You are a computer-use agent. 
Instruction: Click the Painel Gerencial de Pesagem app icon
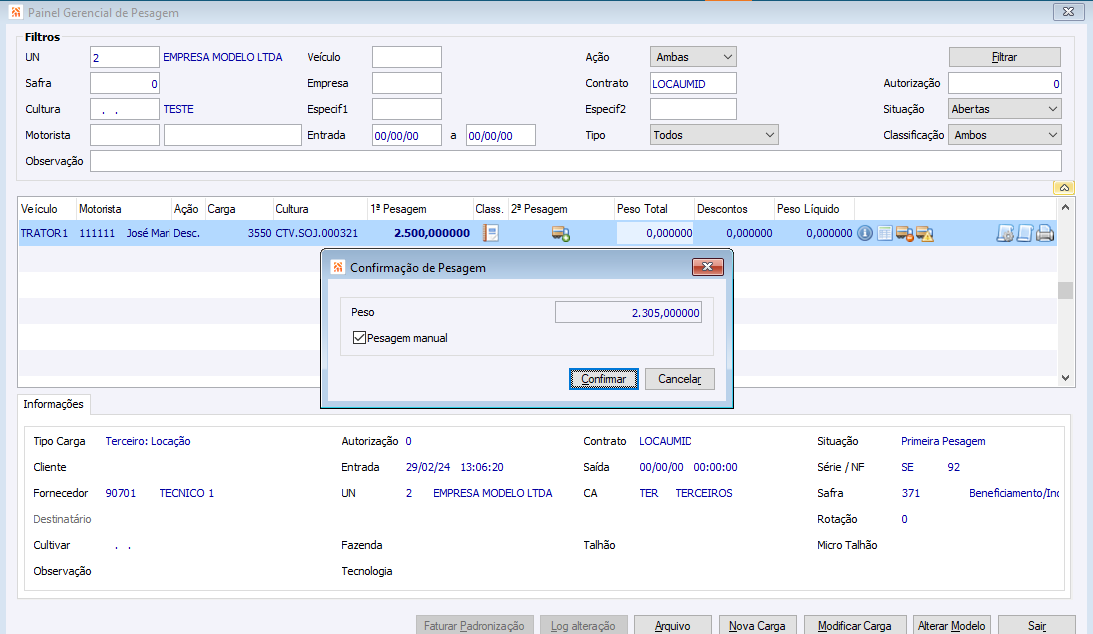coord(16,12)
